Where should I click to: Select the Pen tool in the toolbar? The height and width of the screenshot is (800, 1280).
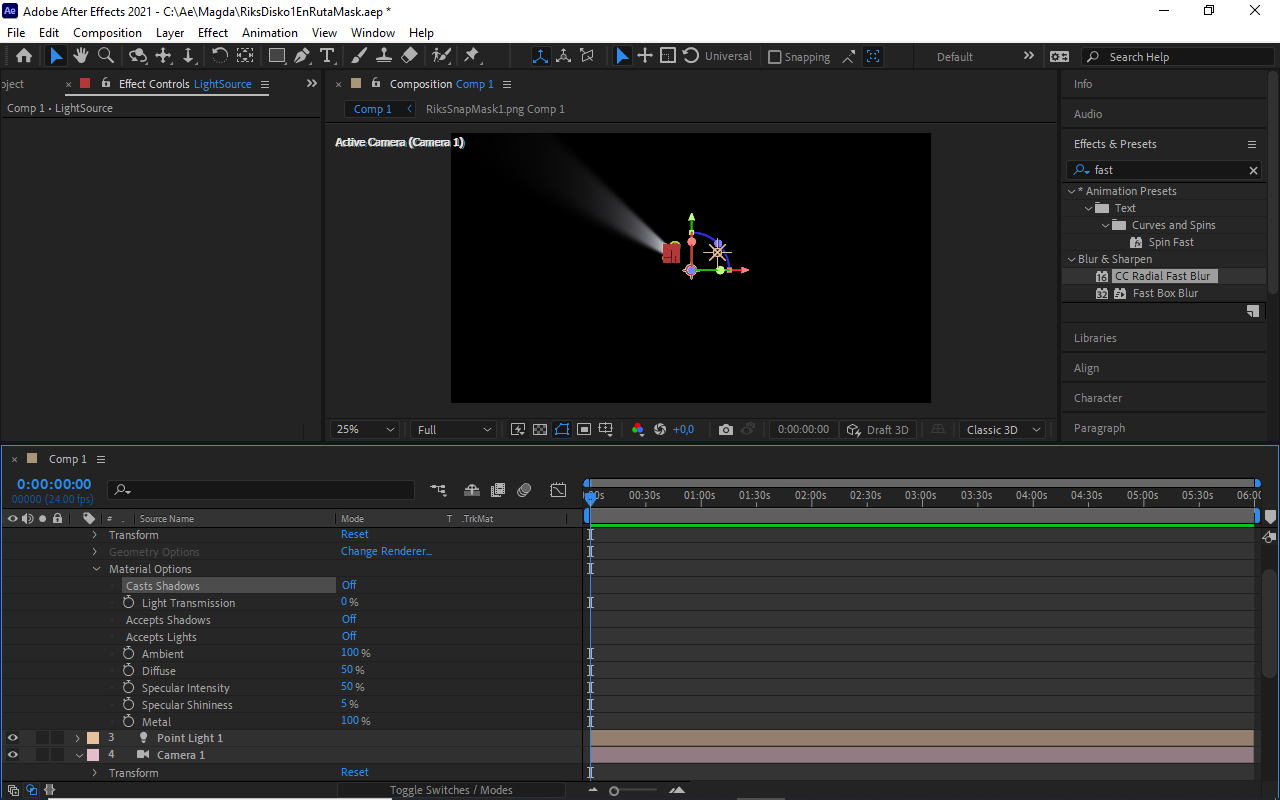point(302,56)
